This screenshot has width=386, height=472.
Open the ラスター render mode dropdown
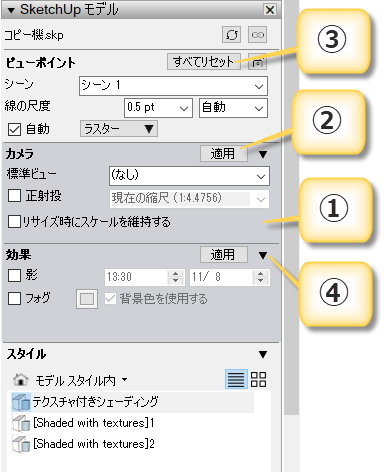(x=119, y=129)
